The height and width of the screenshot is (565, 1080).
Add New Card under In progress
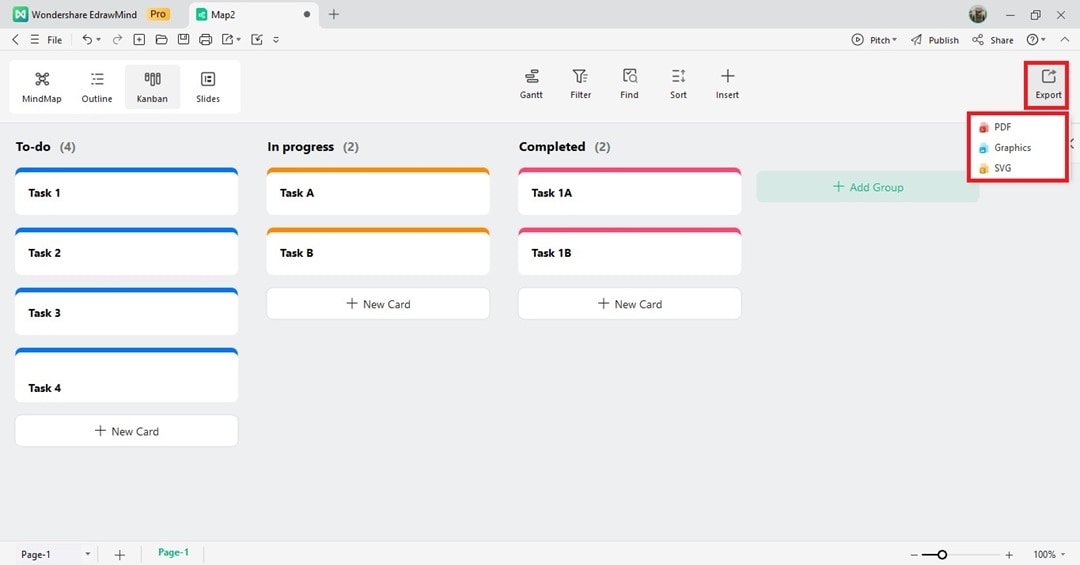click(x=378, y=304)
